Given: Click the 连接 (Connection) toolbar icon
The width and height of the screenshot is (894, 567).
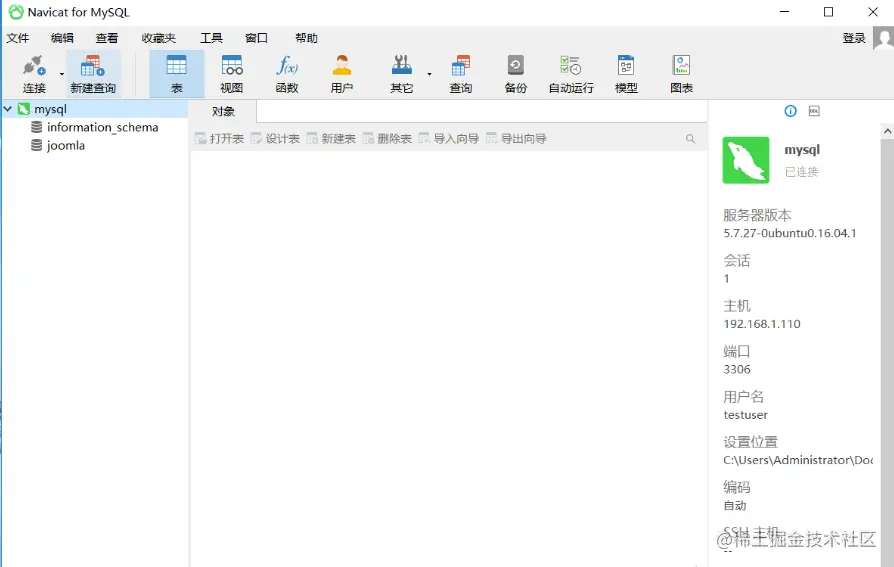Looking at the screenshot, I should pyautogui.click(x=34, y=74).
